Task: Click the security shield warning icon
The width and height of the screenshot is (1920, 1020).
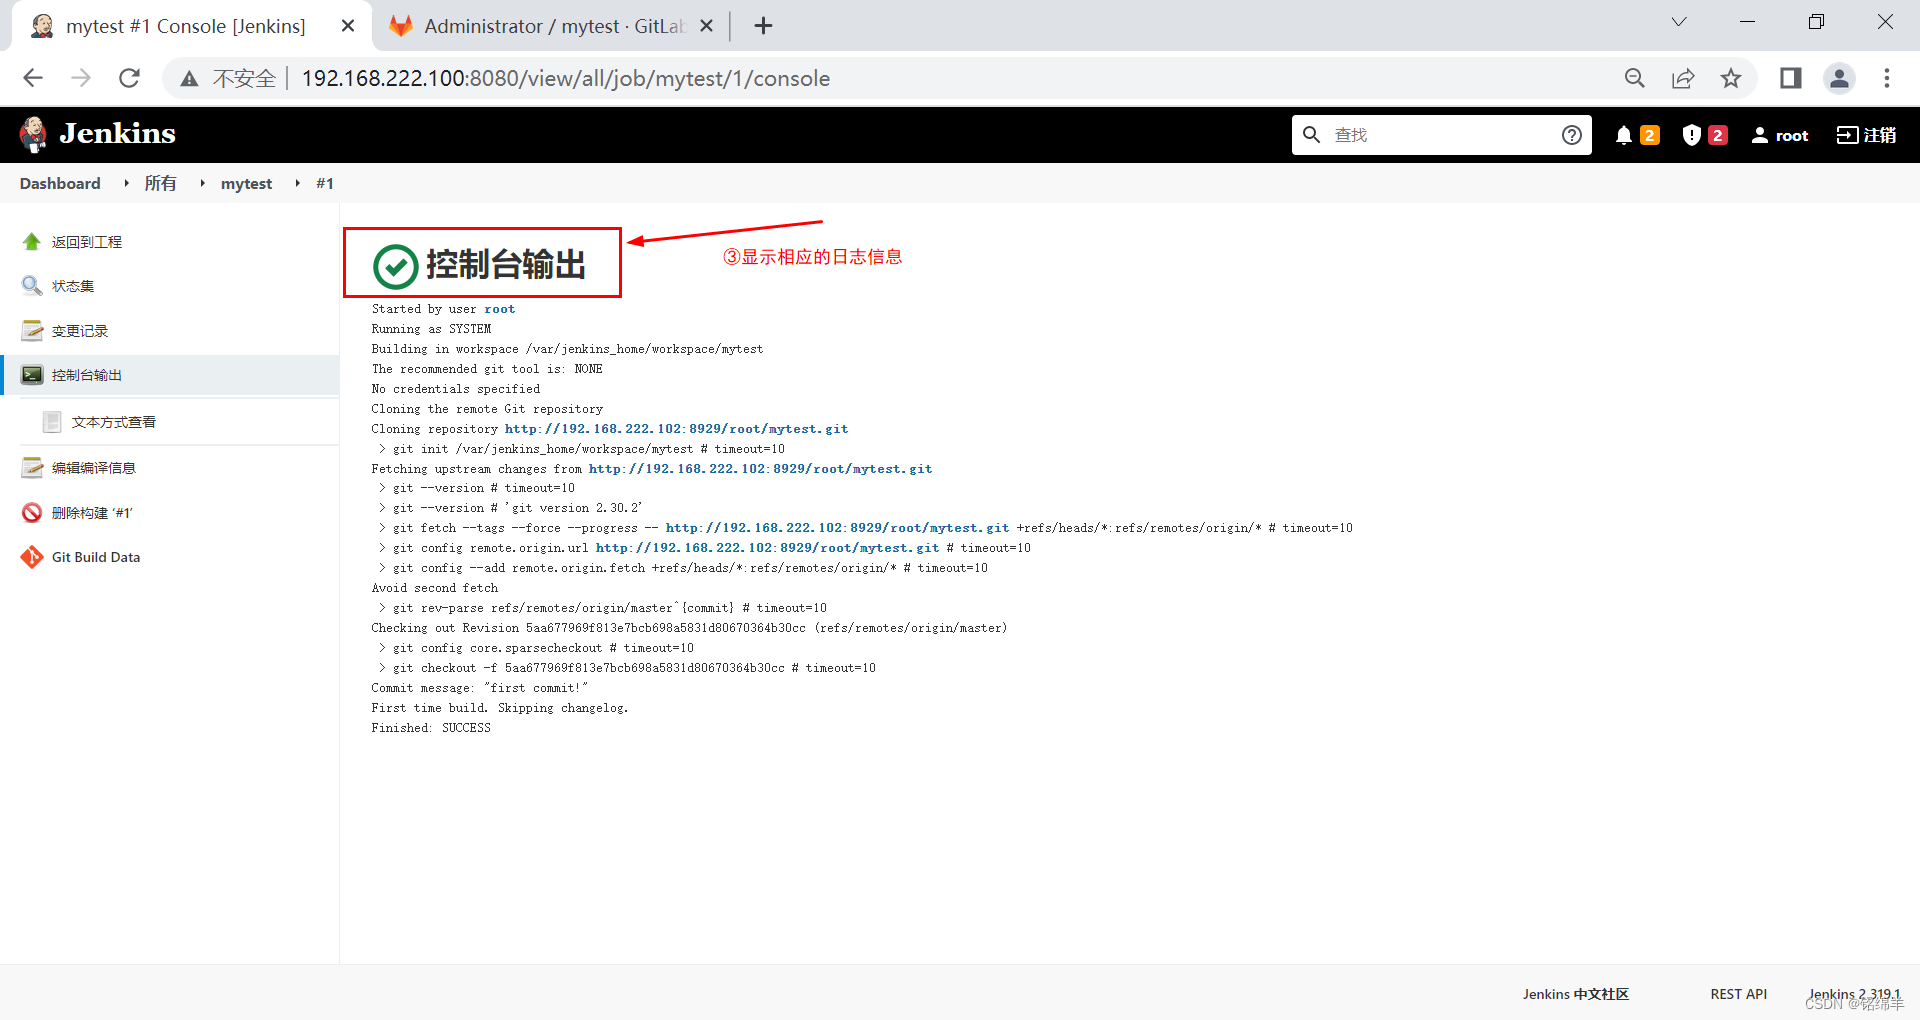Action: click(1690, 134)
